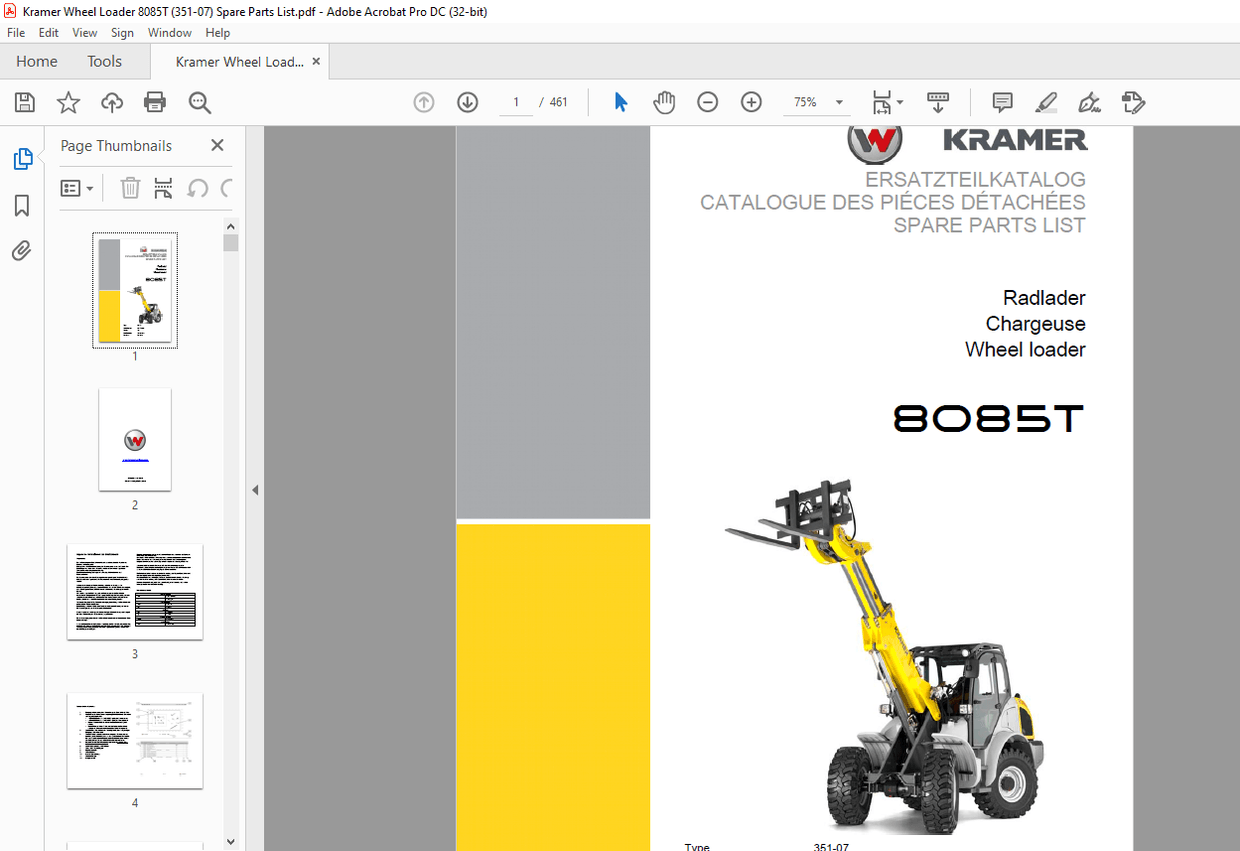Viewport: 1240px width, 851px height.
Task: Highlight text with the highlighter tool
Action: click(1045, 102)
